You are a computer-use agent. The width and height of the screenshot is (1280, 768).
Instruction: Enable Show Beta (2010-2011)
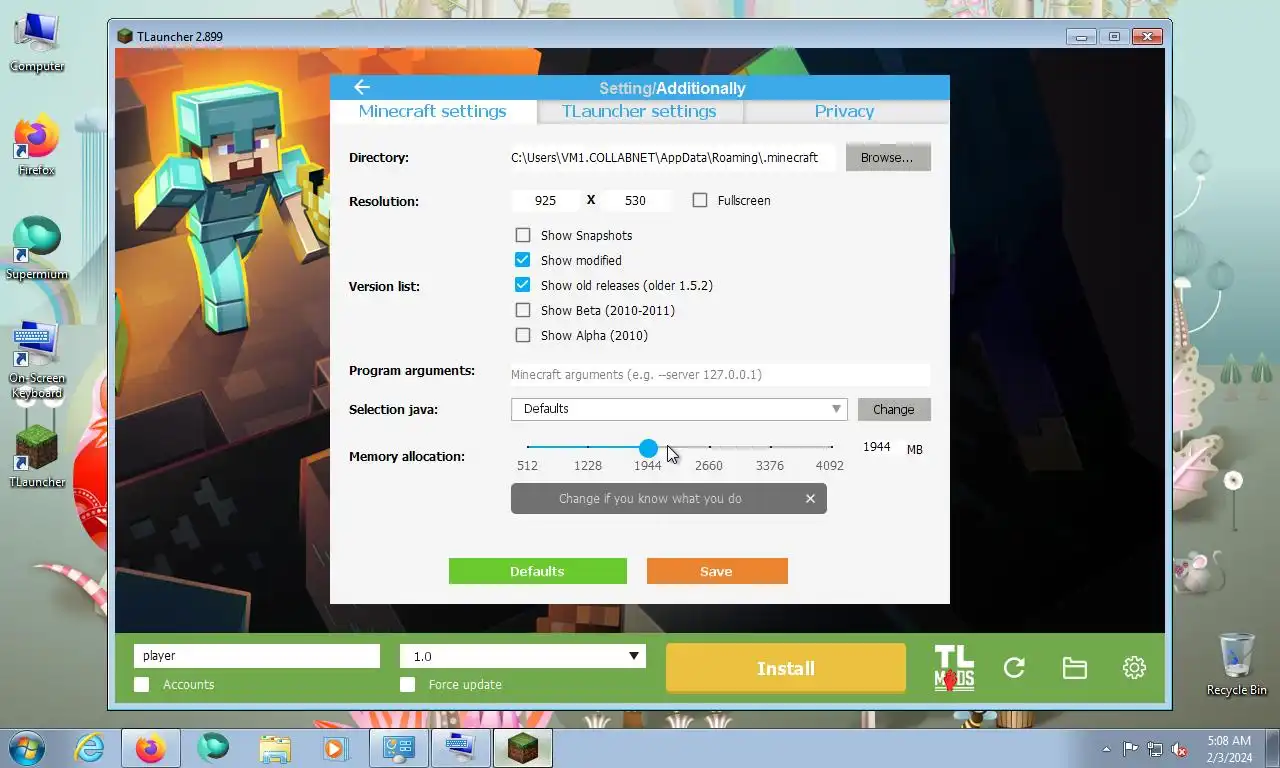coord(523,310)
